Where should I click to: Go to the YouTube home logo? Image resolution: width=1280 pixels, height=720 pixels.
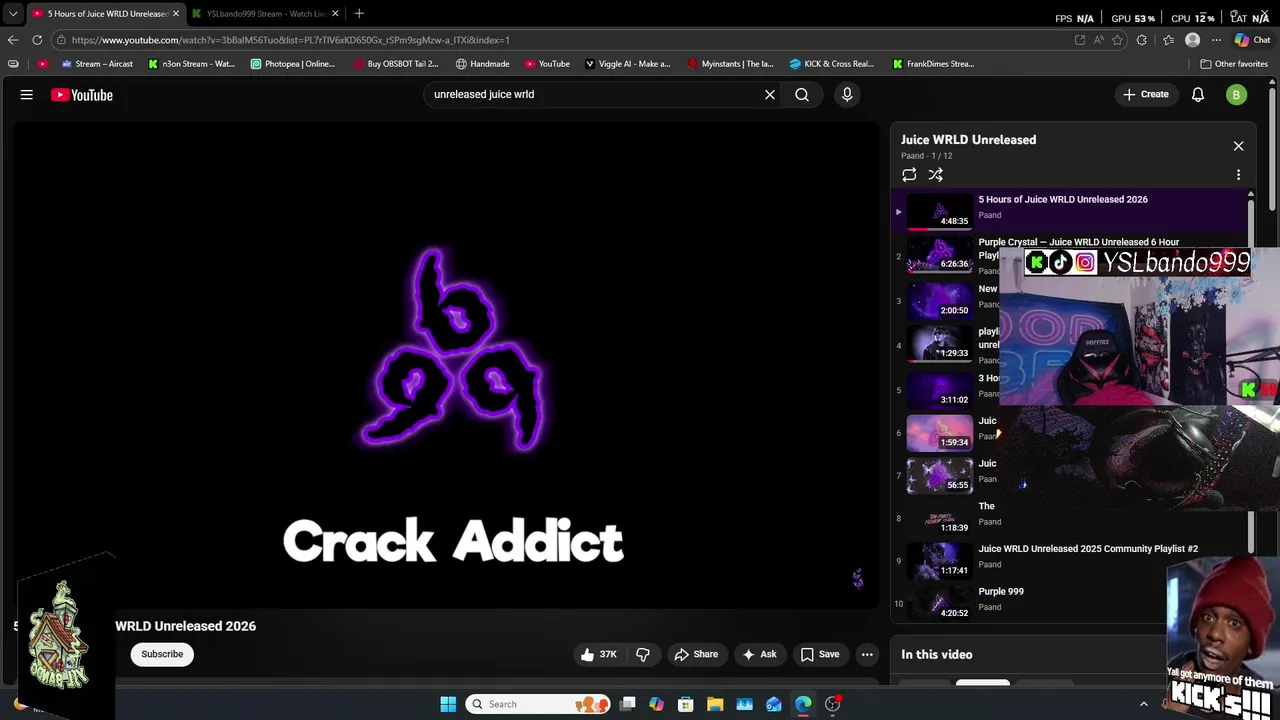point(82,95)
